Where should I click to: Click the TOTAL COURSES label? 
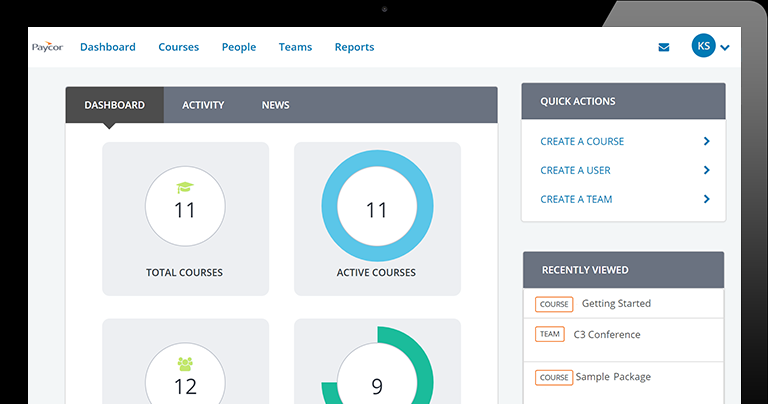pyautogui.click(x=184, y=273)
